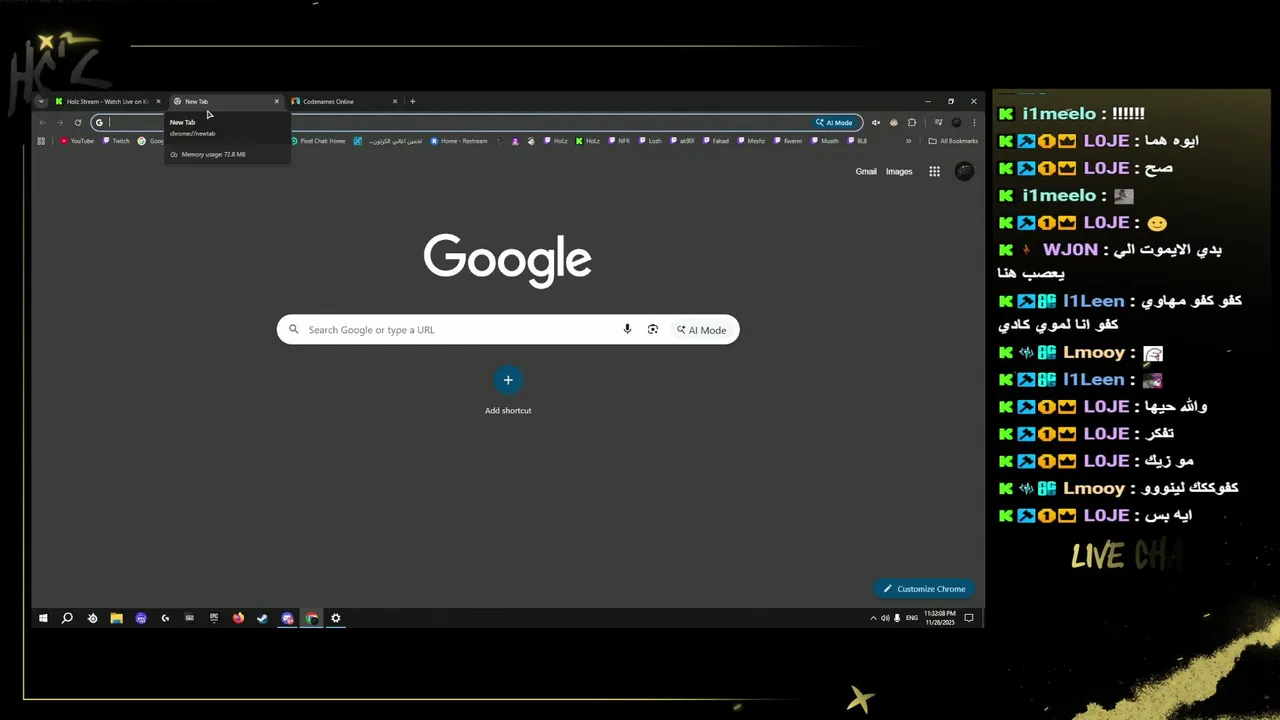The height and width of the screenshot is (720, 1280).
Task: Open the apps grid in bookmarks bar
Action: pyautogui.click(x=41, y=141)
